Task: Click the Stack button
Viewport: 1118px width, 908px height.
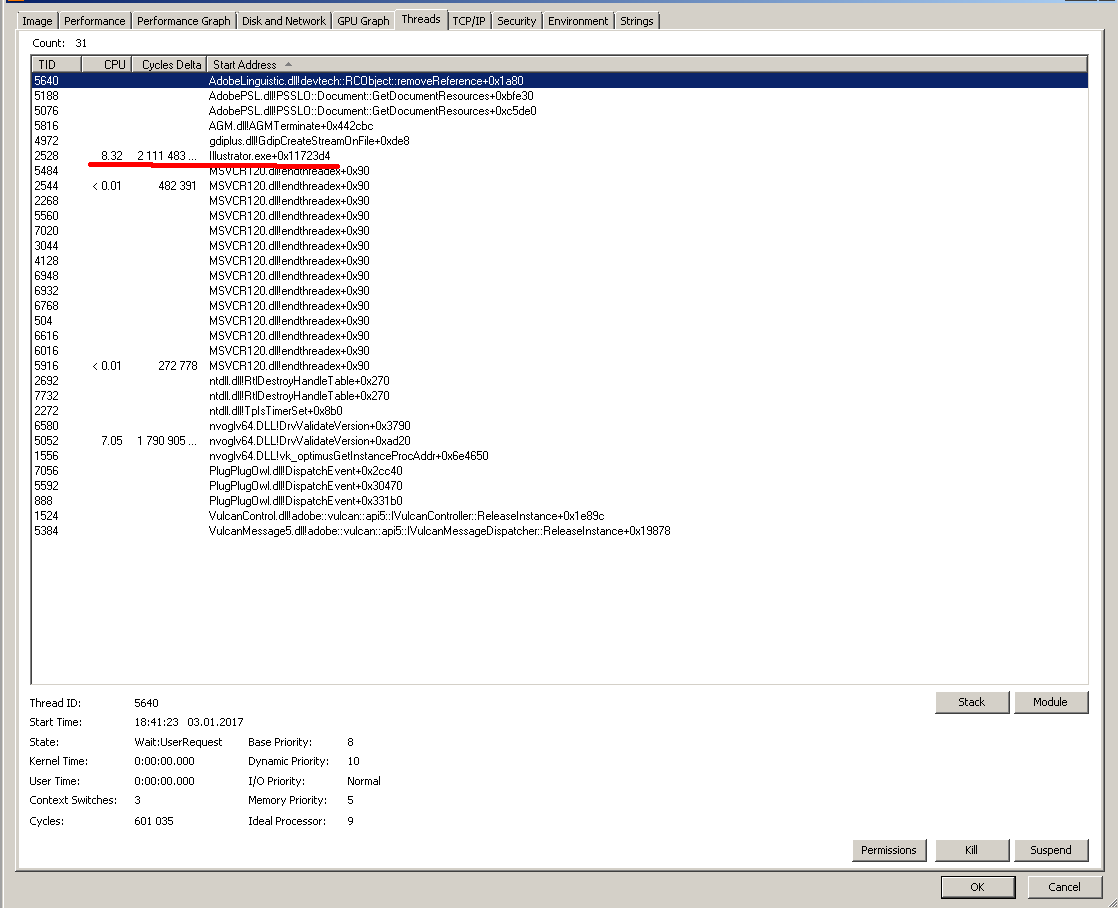Action: click(x=972, y=702)
